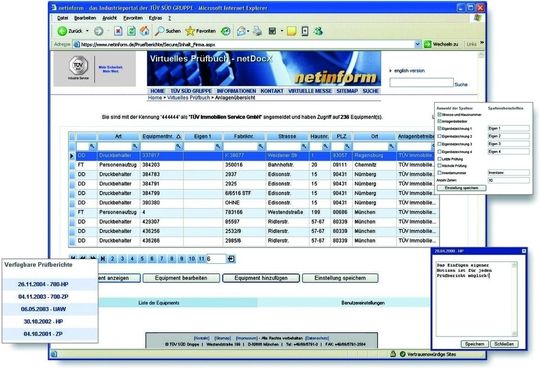The image size is (540, 370).
Task: Click the note text area in popup
Action: [x=476, y=299]
